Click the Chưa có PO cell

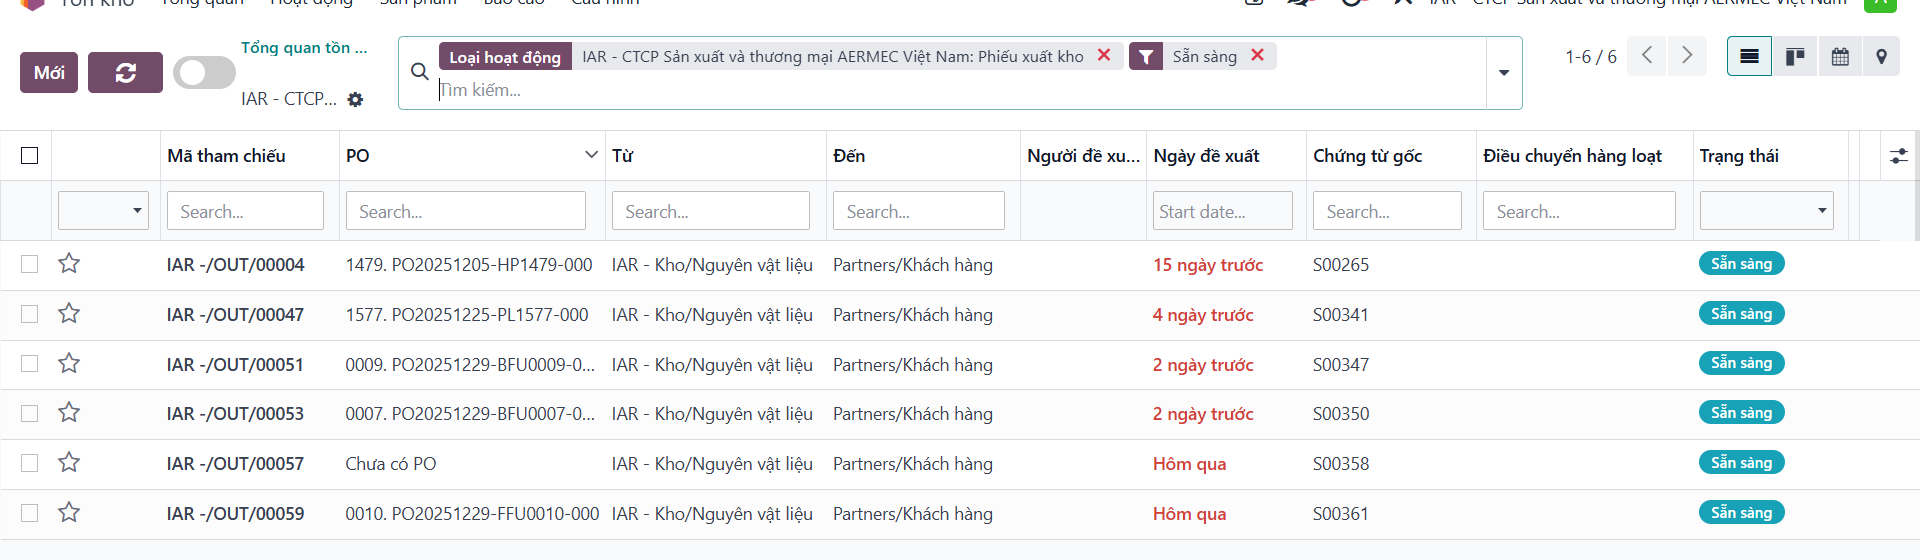coord(391,464)
